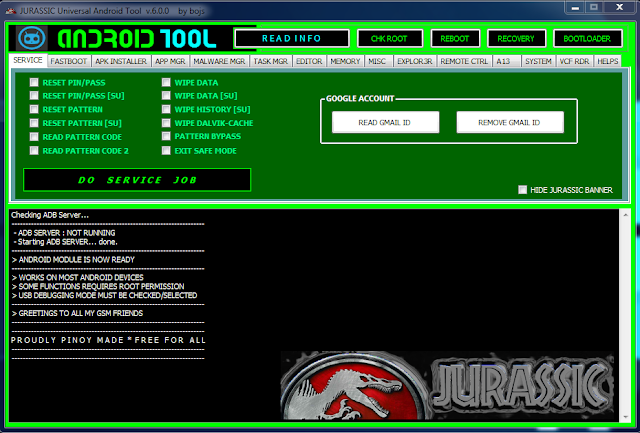Select the RESET PATTERN [SU] checkbox
The height and width of the screenshot is (433, 640).
[x=34, y=123]
